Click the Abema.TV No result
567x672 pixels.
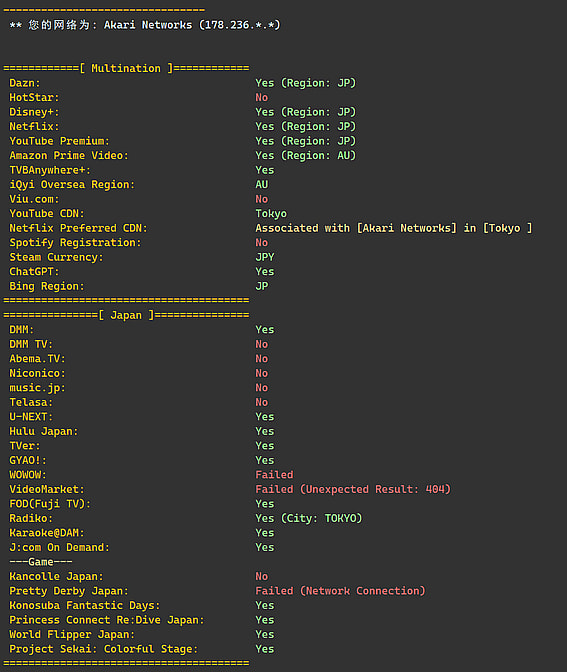click(262, 359)
